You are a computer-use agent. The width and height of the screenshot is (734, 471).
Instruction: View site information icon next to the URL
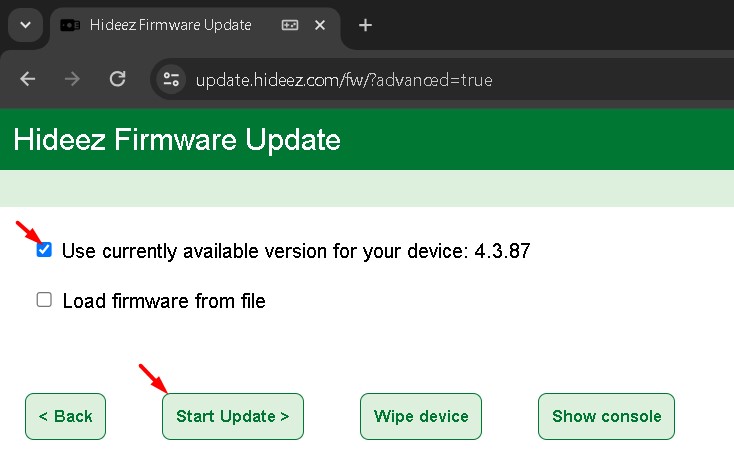click(x=171, y=79)
